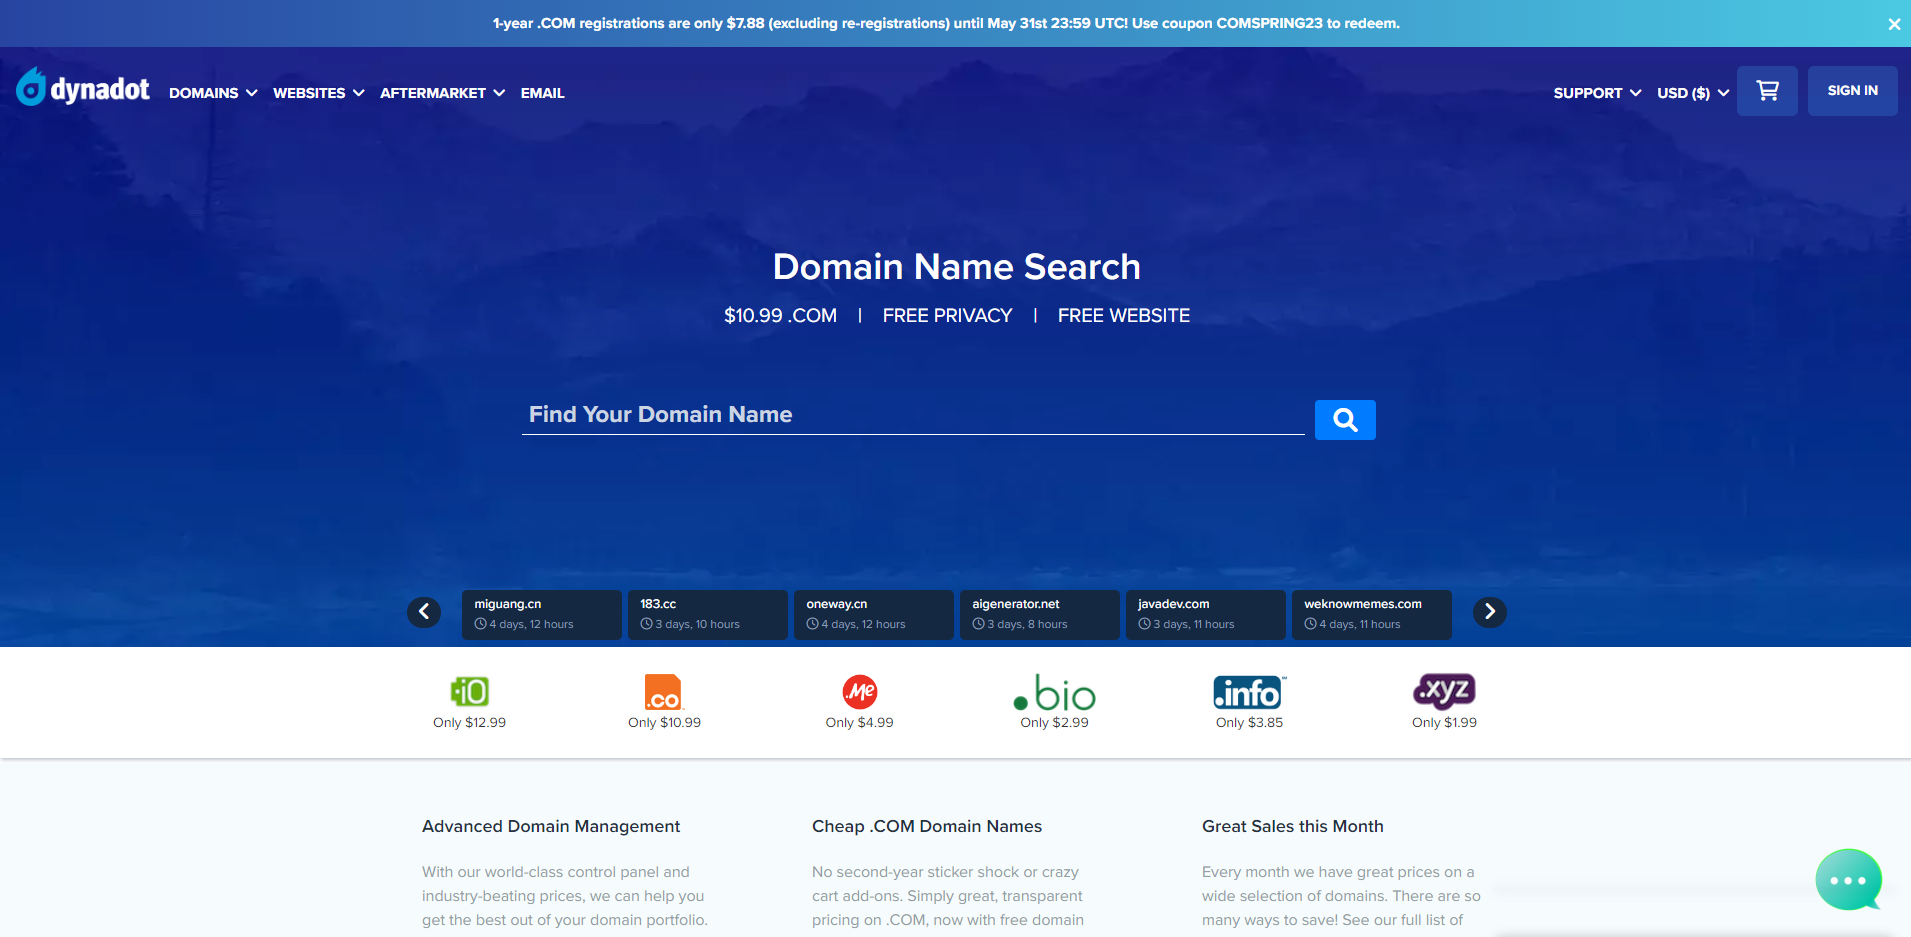The image size is (1911, 937).
Task: Select the .me domain logo
Action: click(x=860, y=691)
